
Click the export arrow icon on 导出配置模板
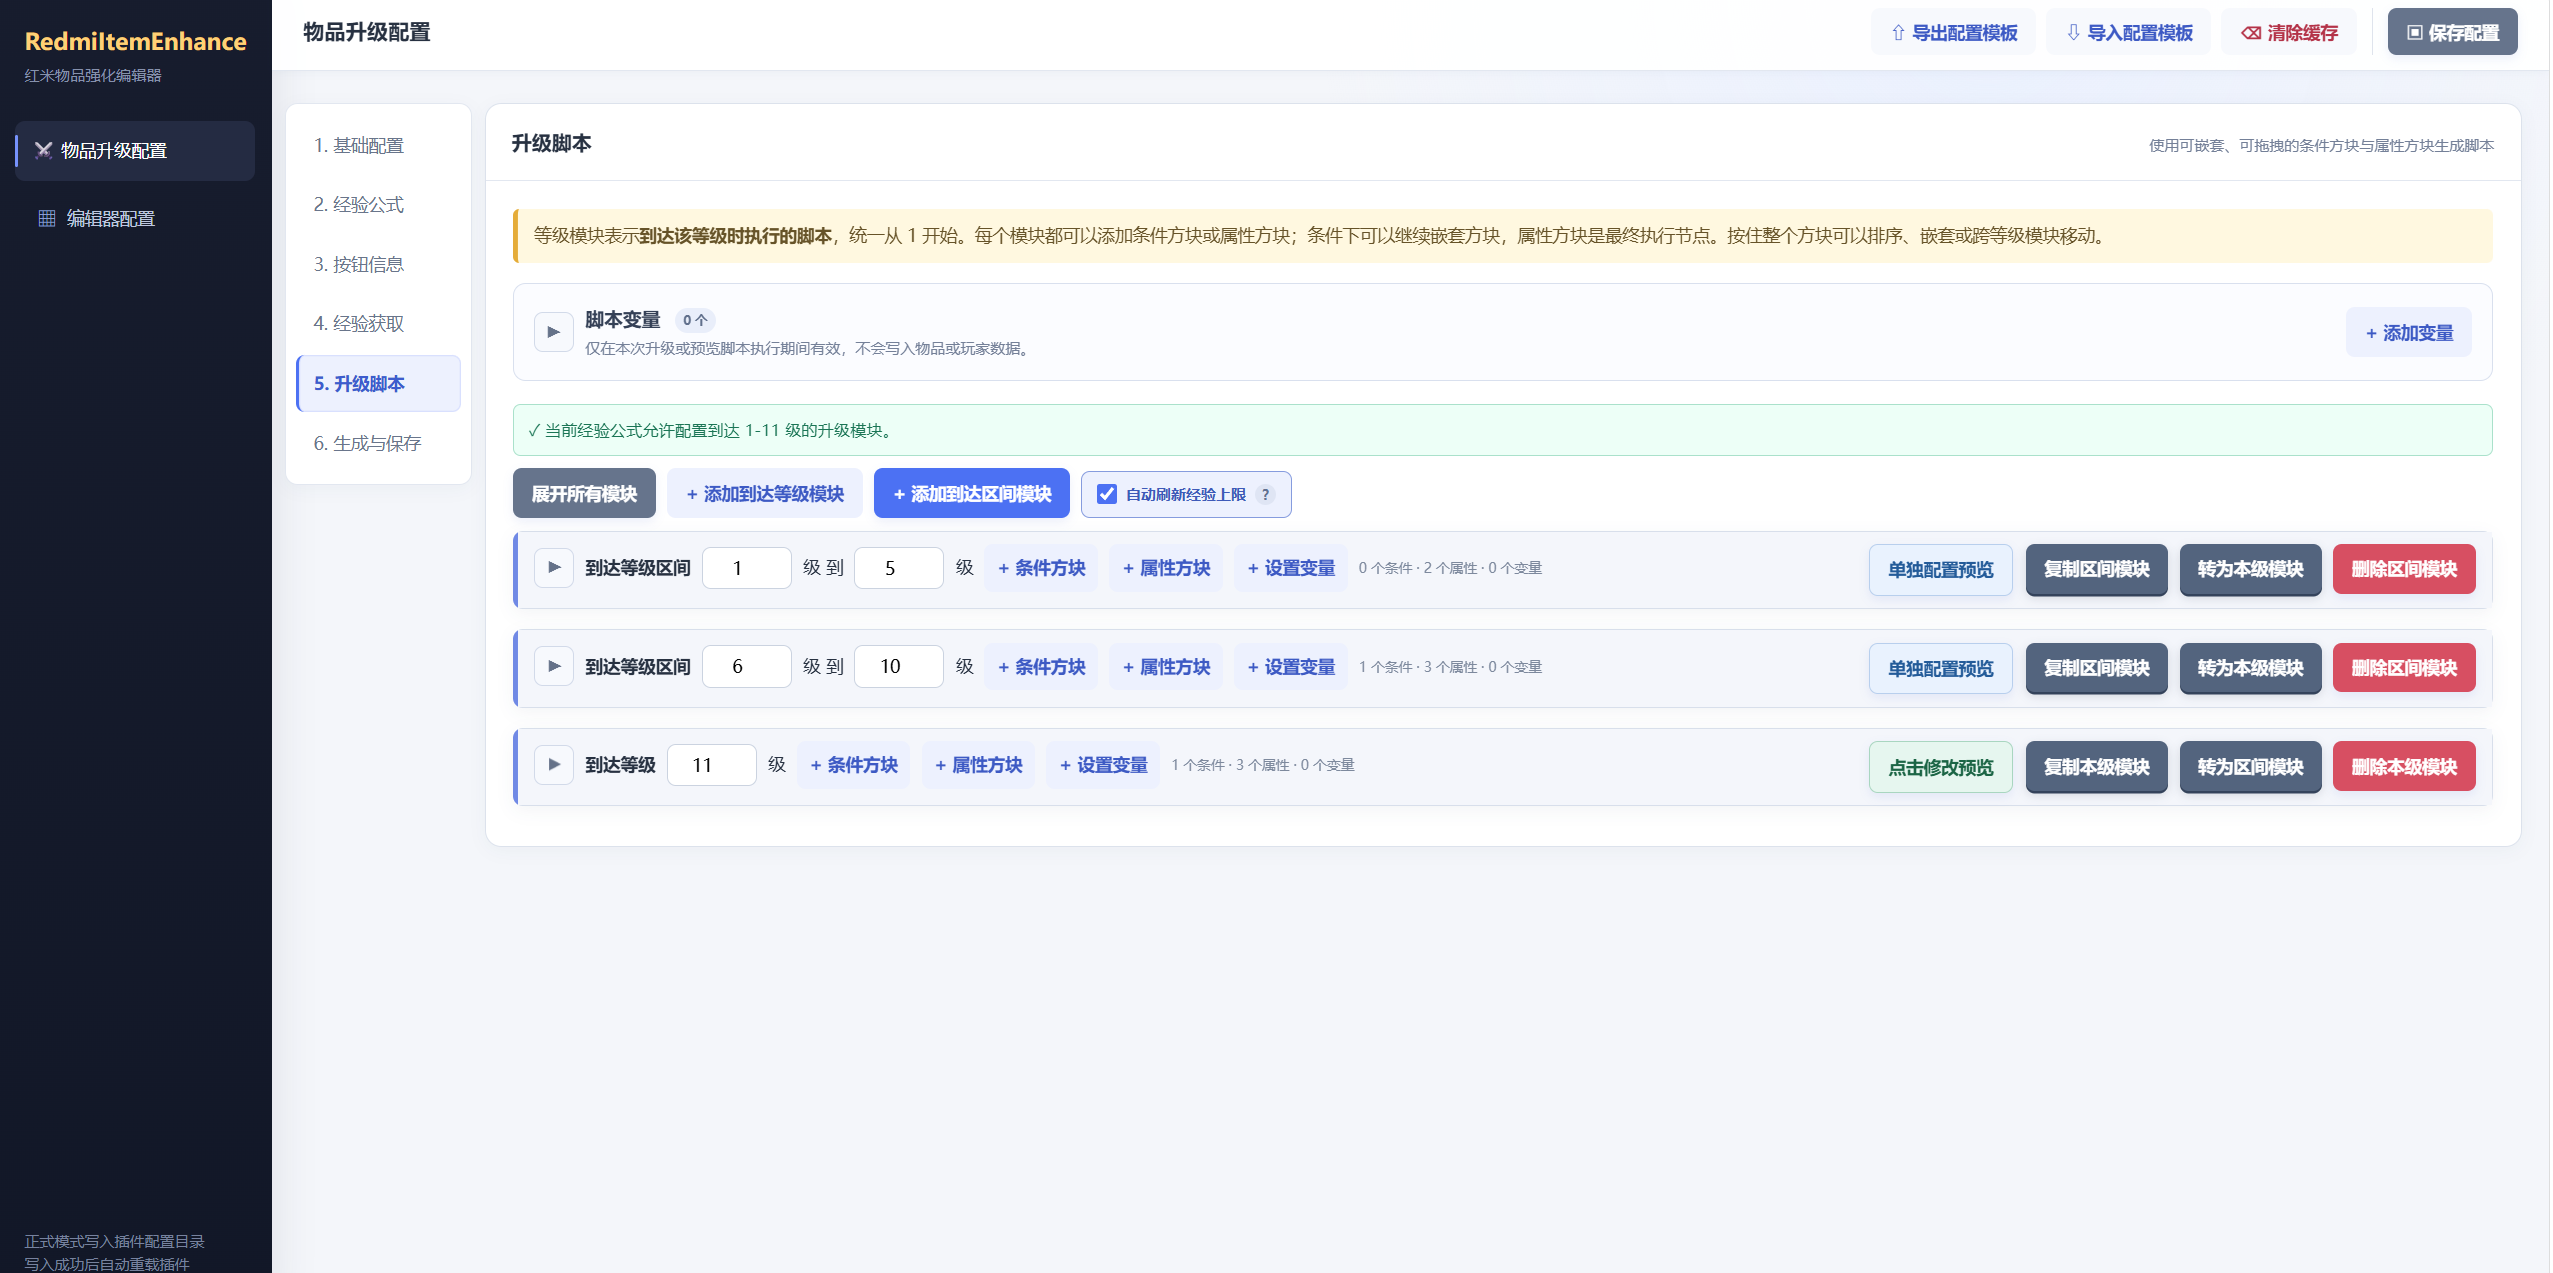tap(1897, 33)
